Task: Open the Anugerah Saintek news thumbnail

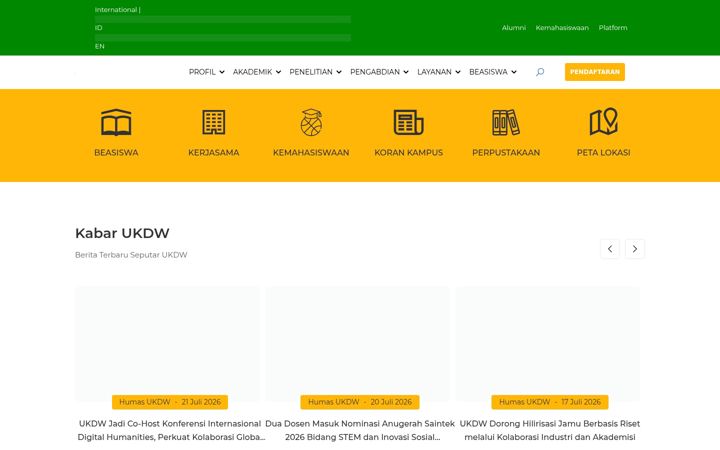Action: 358,343
